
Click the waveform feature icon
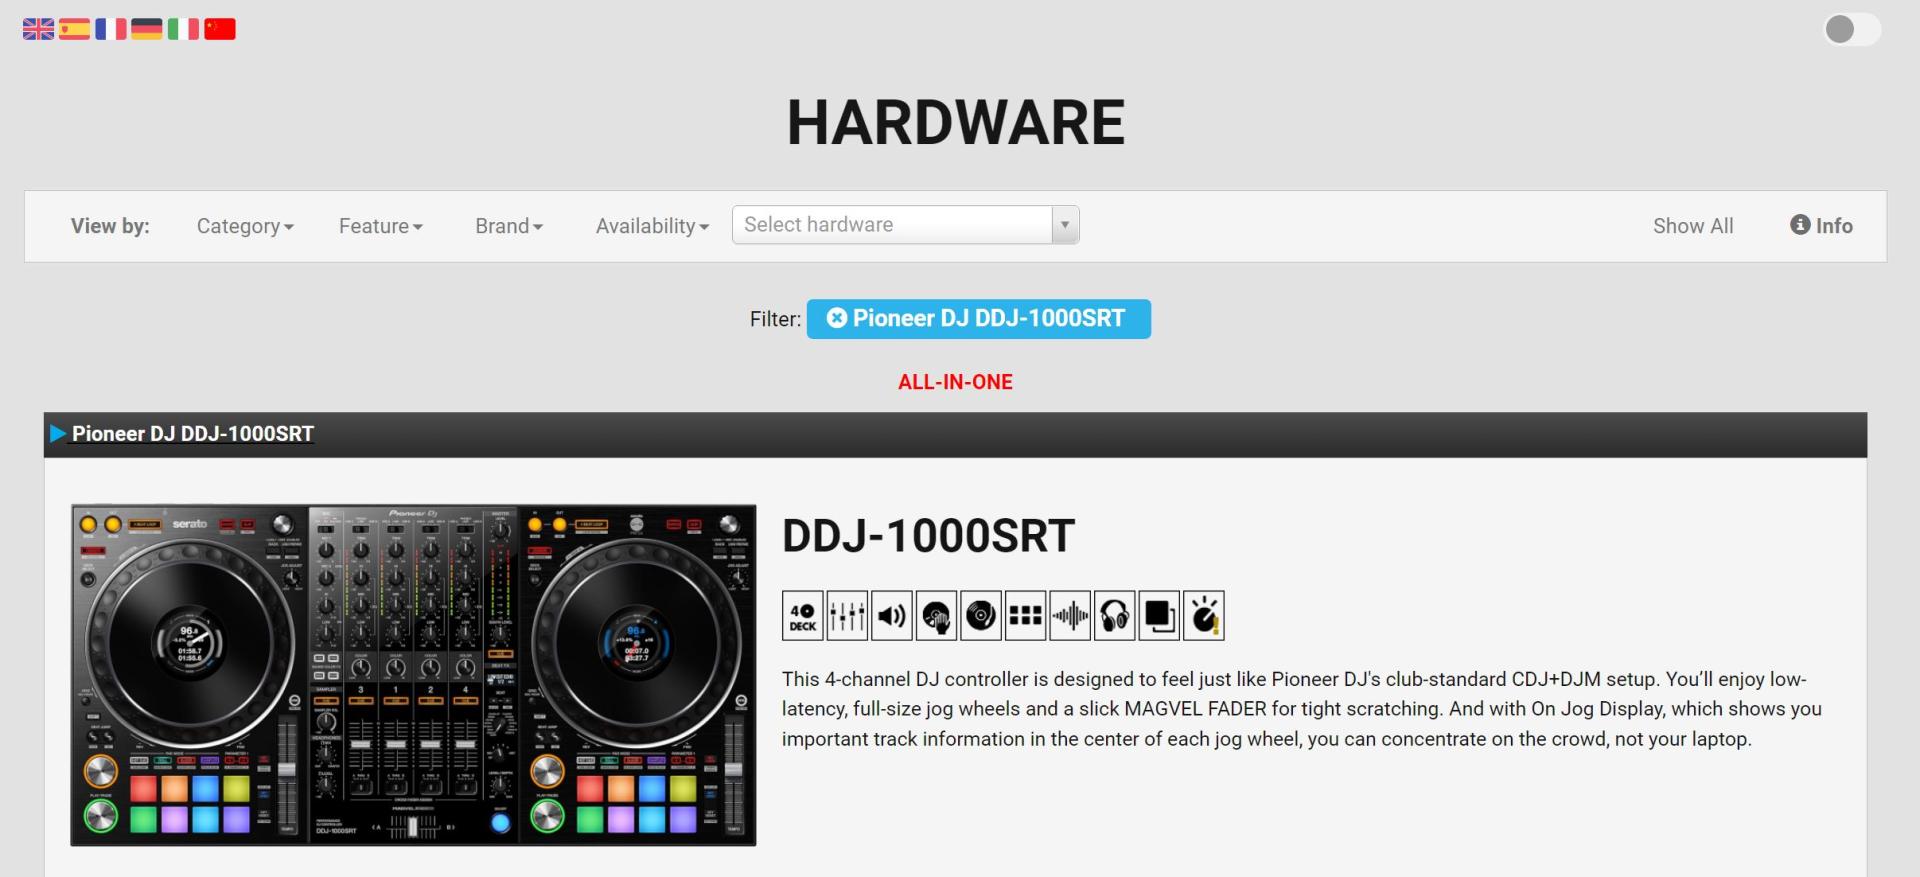coord(1070,615)
